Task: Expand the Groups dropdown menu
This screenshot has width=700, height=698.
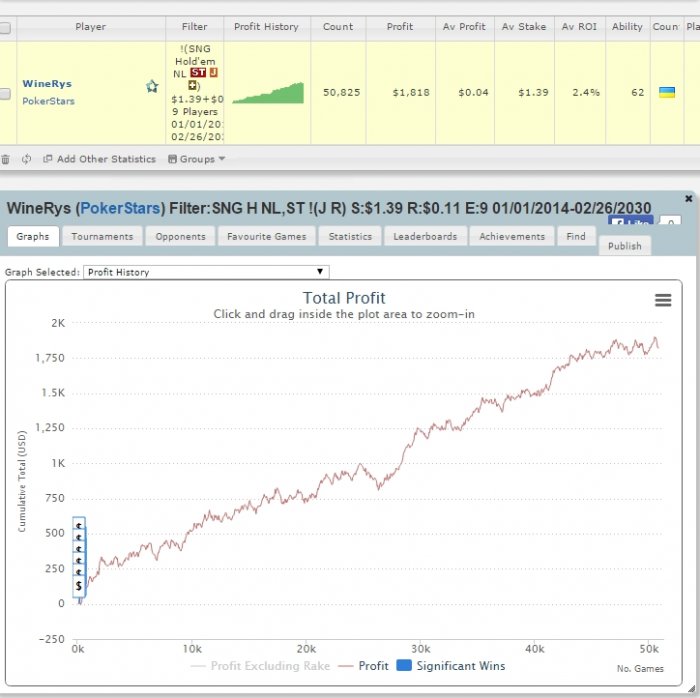Action: coord(196,159)
